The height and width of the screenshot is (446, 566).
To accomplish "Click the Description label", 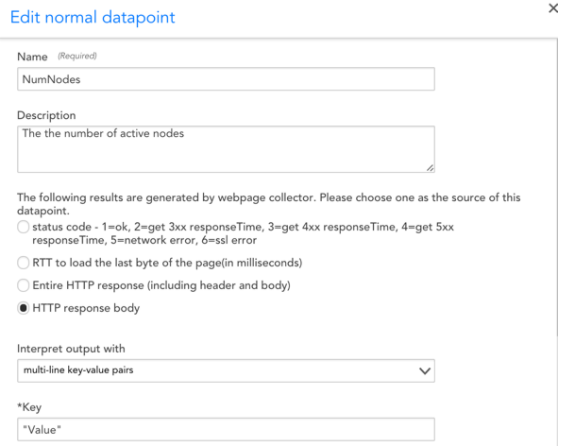I will pyautogui.click(x=47, y=115).
